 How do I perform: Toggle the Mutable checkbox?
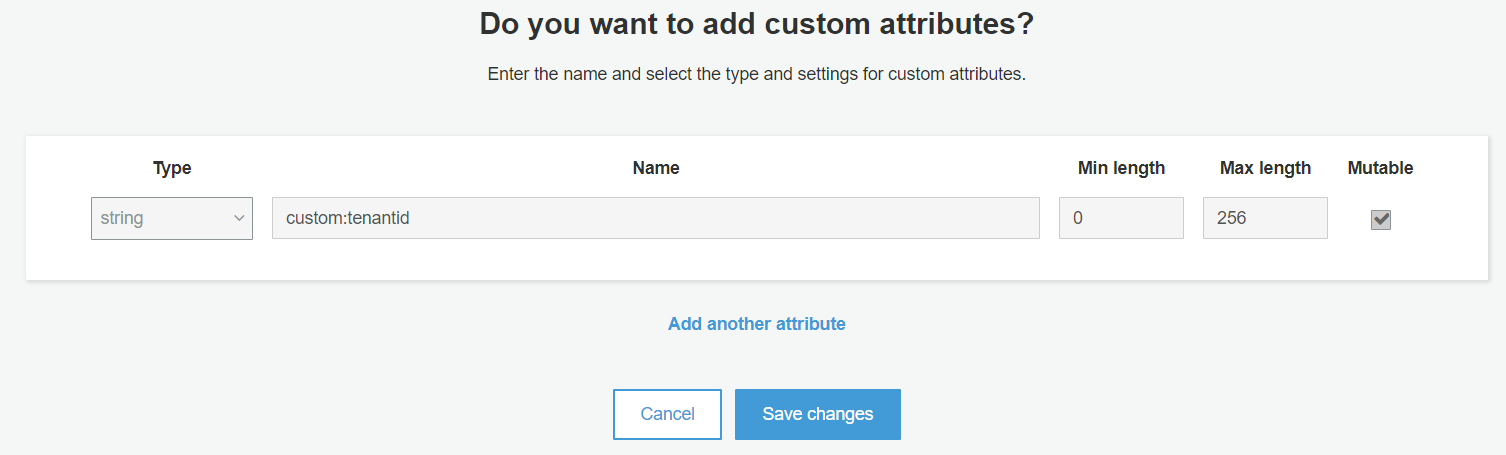(1381, 220)
